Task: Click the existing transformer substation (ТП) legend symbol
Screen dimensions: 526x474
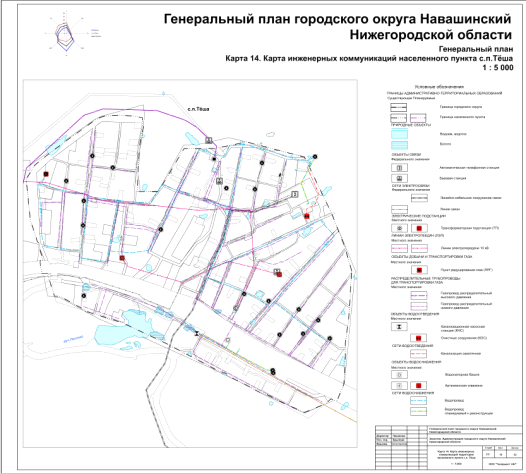Action: coord(399,228)
